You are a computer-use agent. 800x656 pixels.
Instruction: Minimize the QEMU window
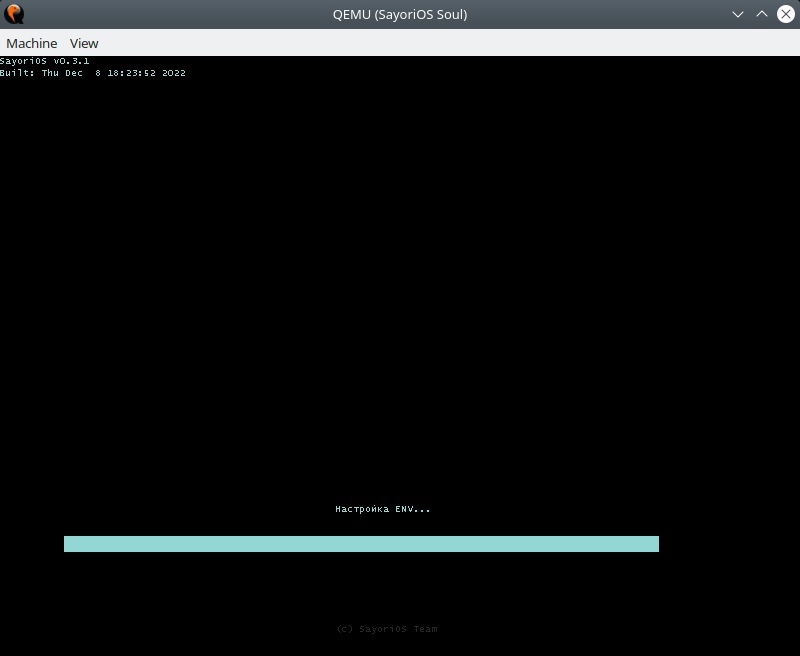pos(738,14)
